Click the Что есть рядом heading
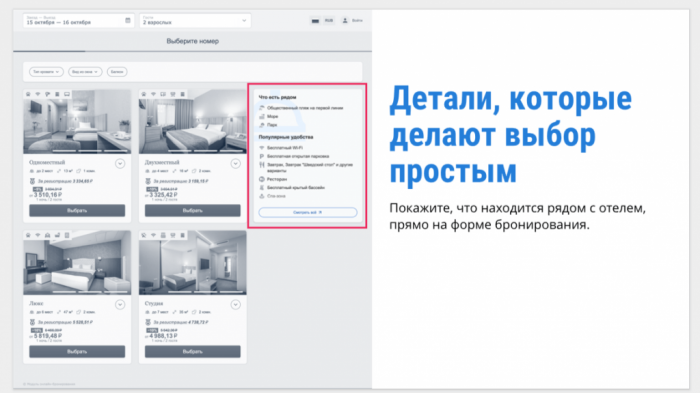The image size is (700, 393). pos(277,97)
